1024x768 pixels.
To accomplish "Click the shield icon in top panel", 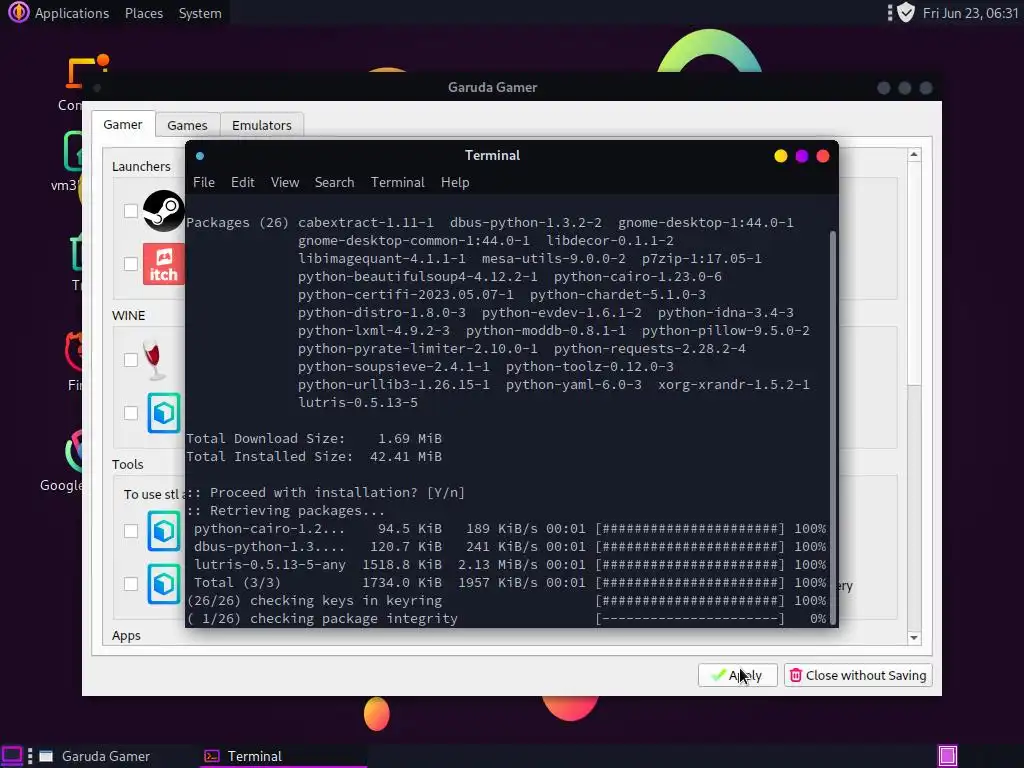I will [x=906, y=12].
